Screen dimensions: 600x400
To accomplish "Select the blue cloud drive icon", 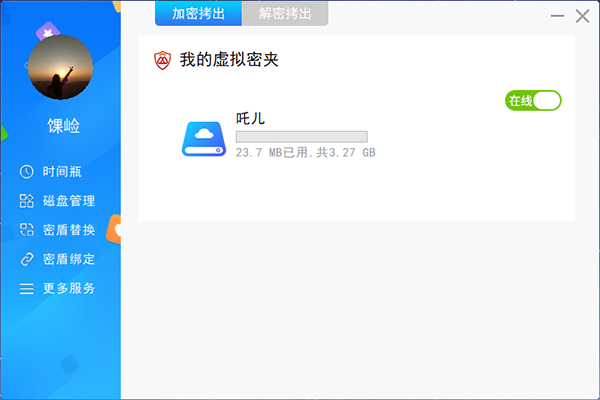I will pos(204,139).
